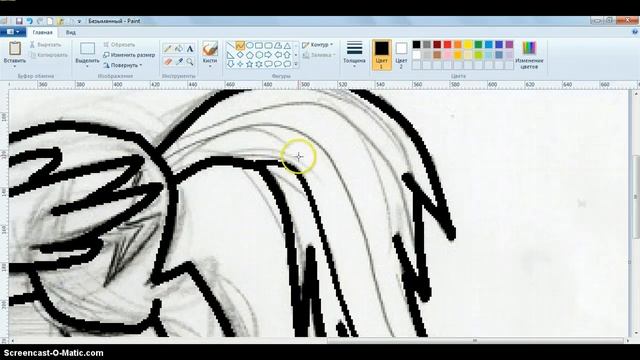Choose the Six-point star shape
Image resolution: width=640 pixels, height=360 pixels.
click(259, 64)
